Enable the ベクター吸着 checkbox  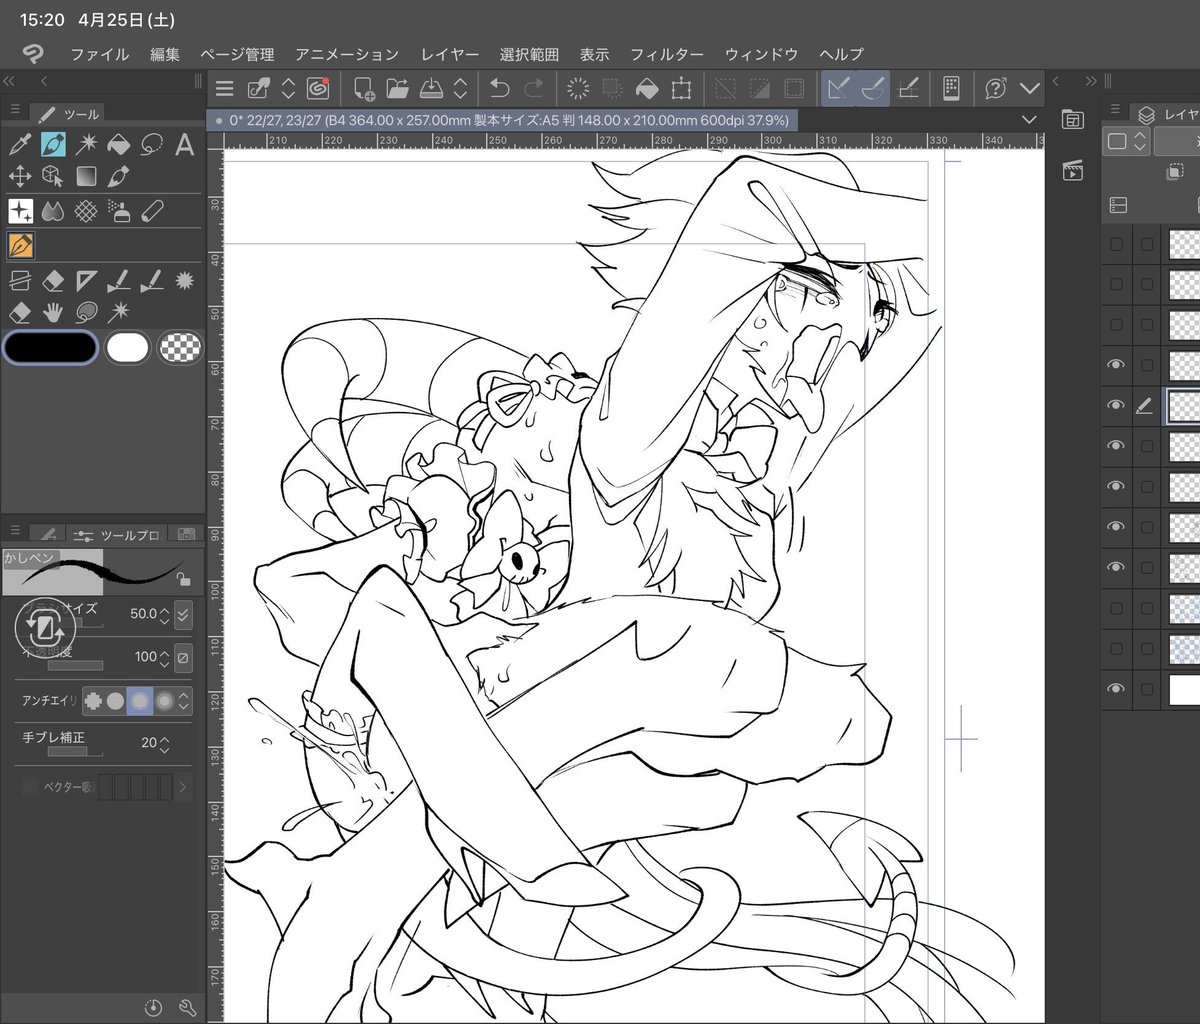pos(30,787)
